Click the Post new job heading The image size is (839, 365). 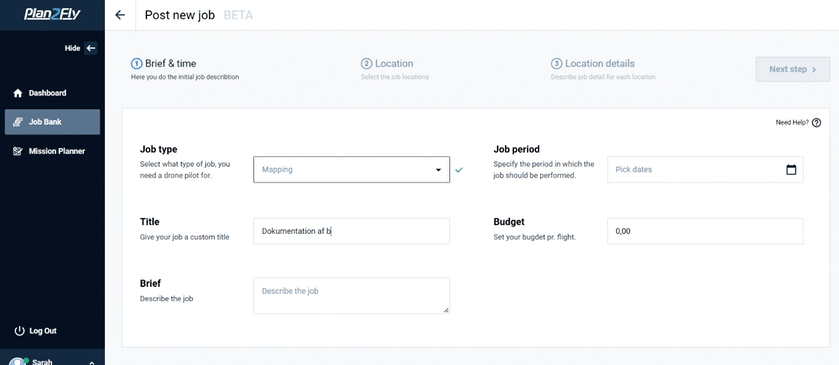click(x=180, y=15)
